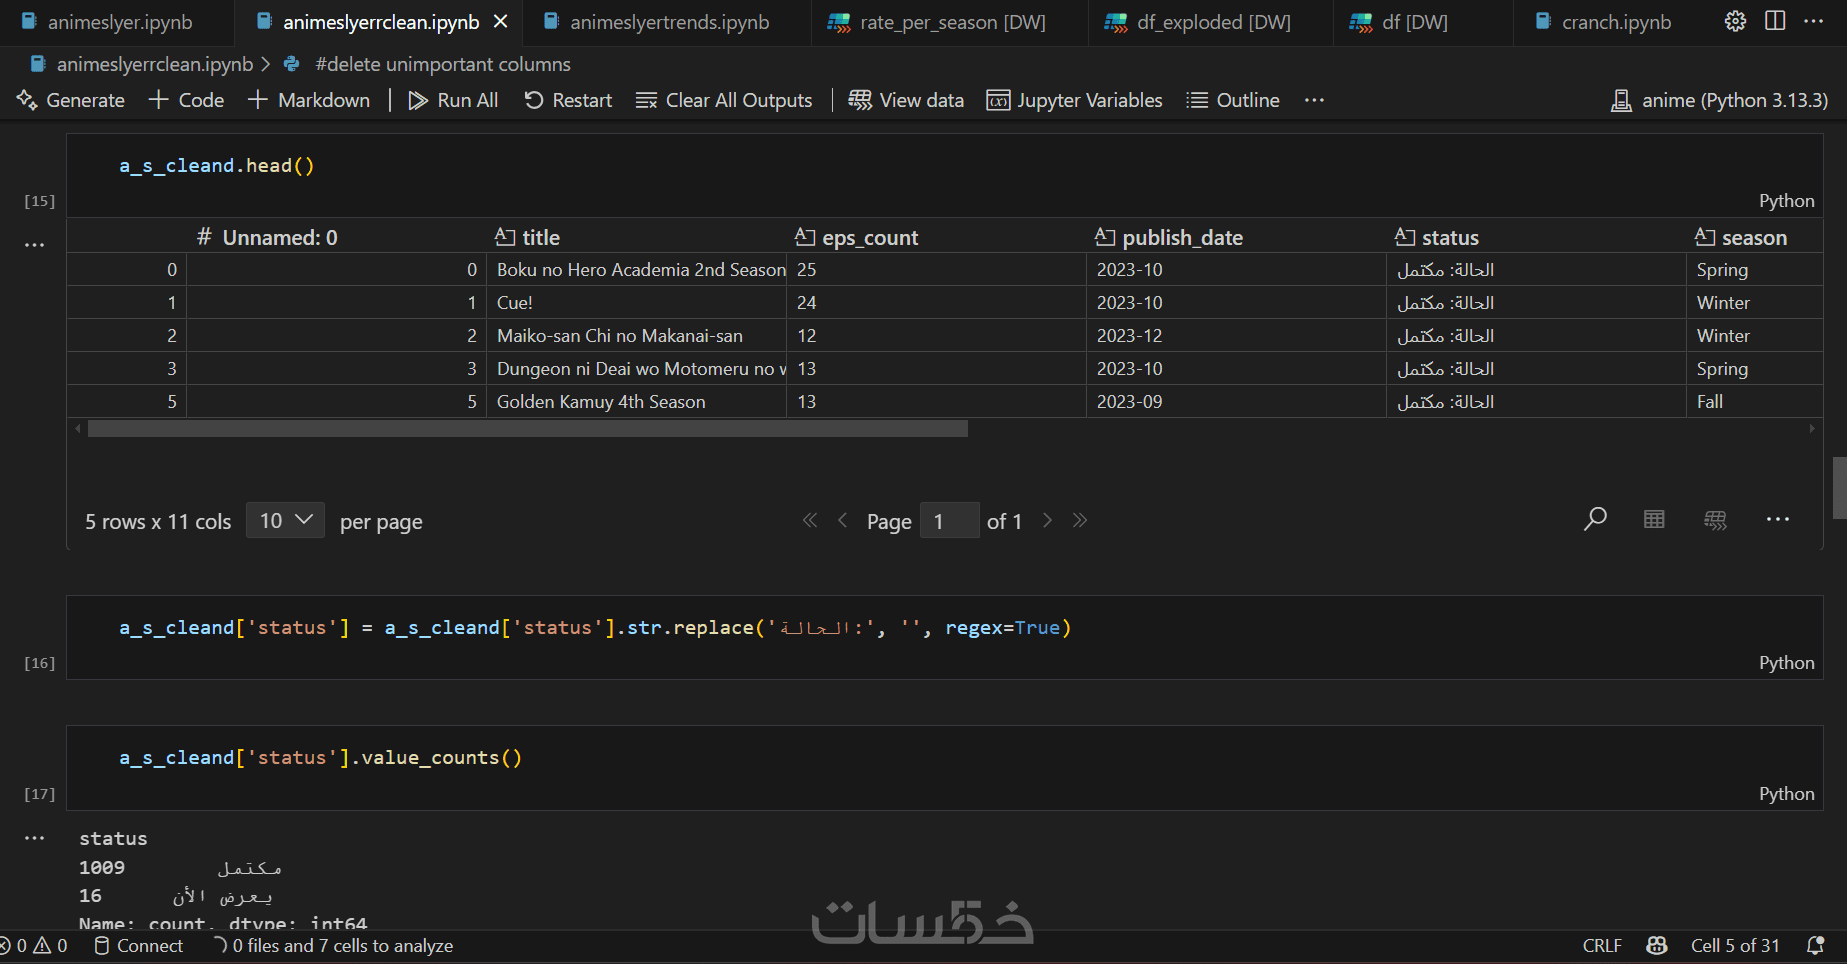Open the editor settings gear icon
The width and height of the screenshot is (1847, 964).
[1735, 21]
